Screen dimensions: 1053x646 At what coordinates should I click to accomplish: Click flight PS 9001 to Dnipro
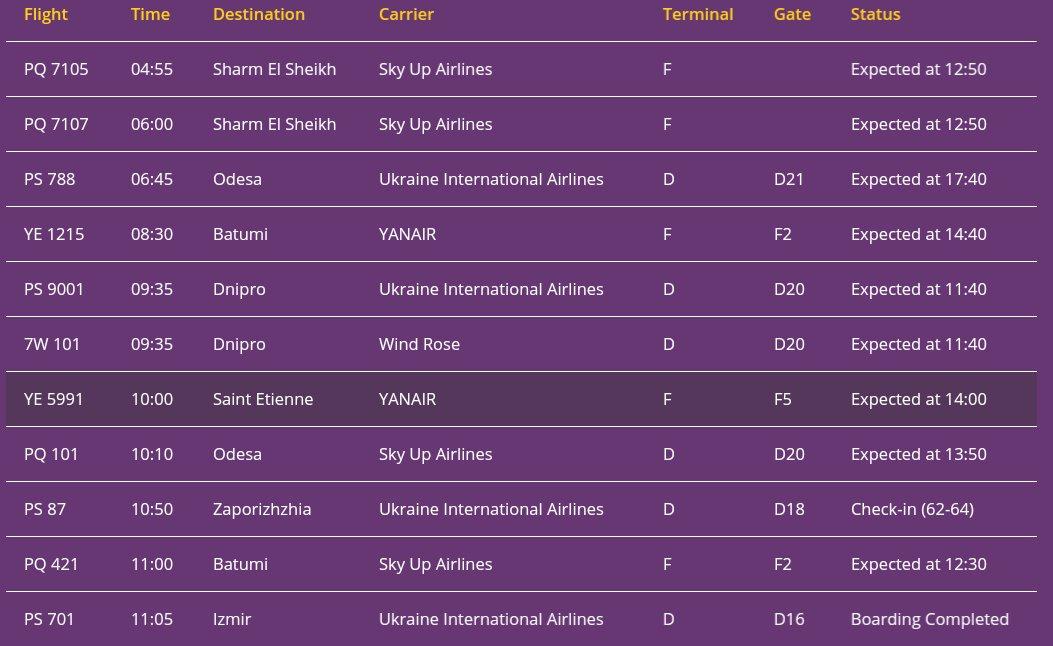[x=521, y=289]
